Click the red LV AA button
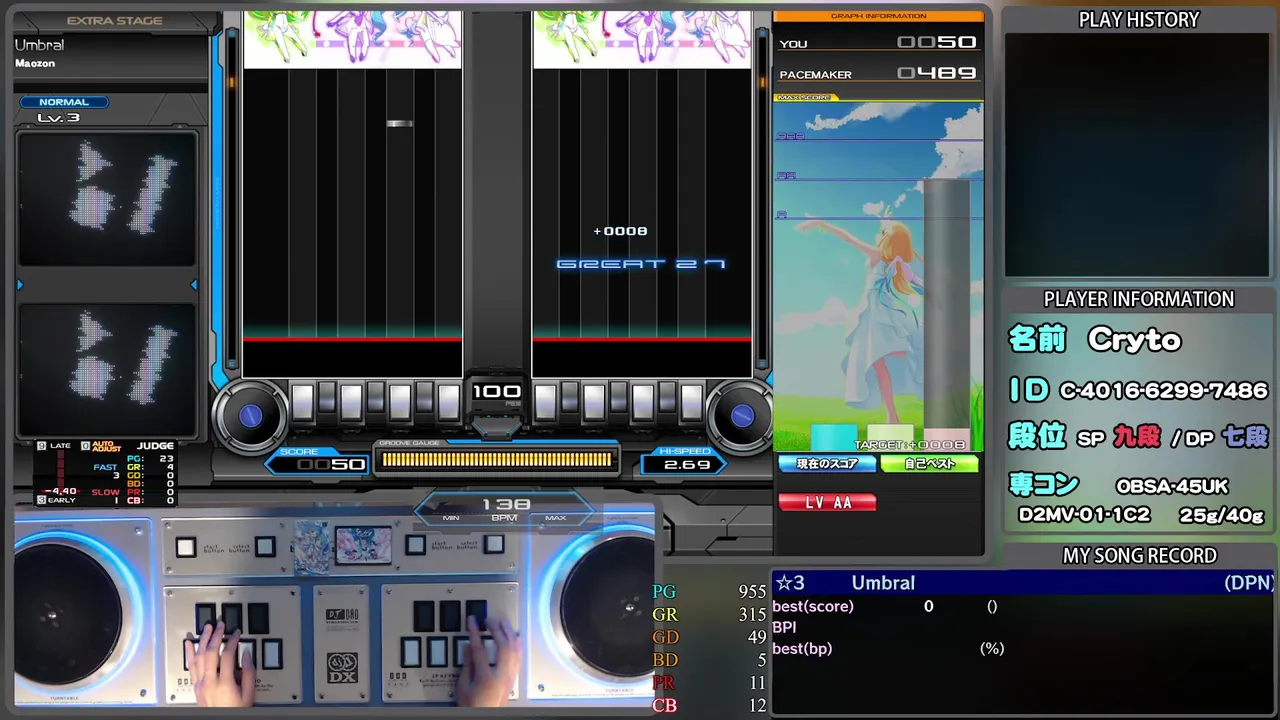 pyautogui.click(x=827, y=503)
